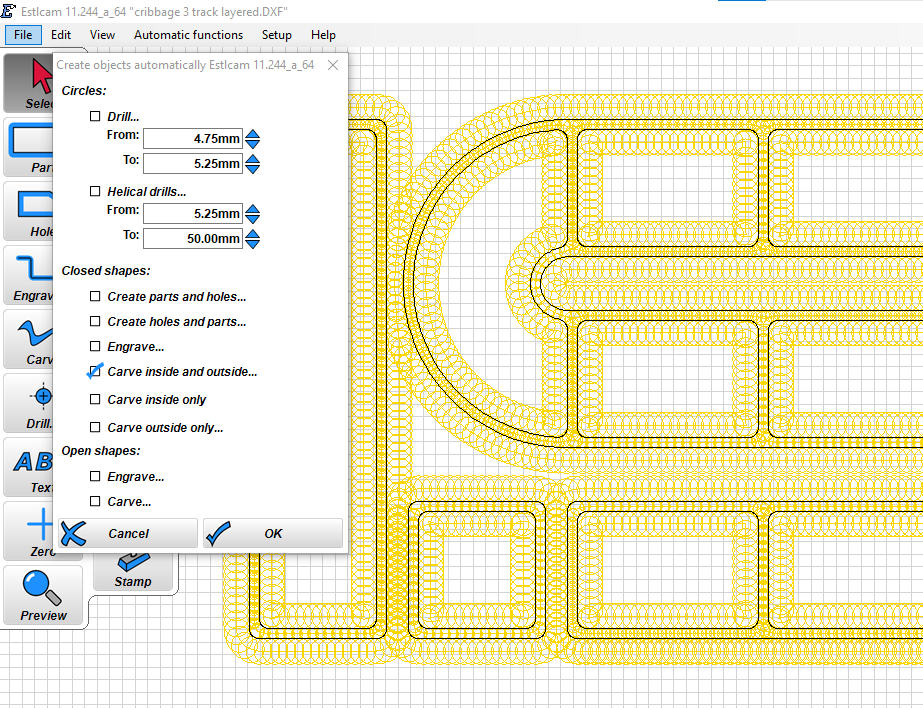Check Create holes and parts...
The height and width of the screenshot is (708, 923).
95,321
